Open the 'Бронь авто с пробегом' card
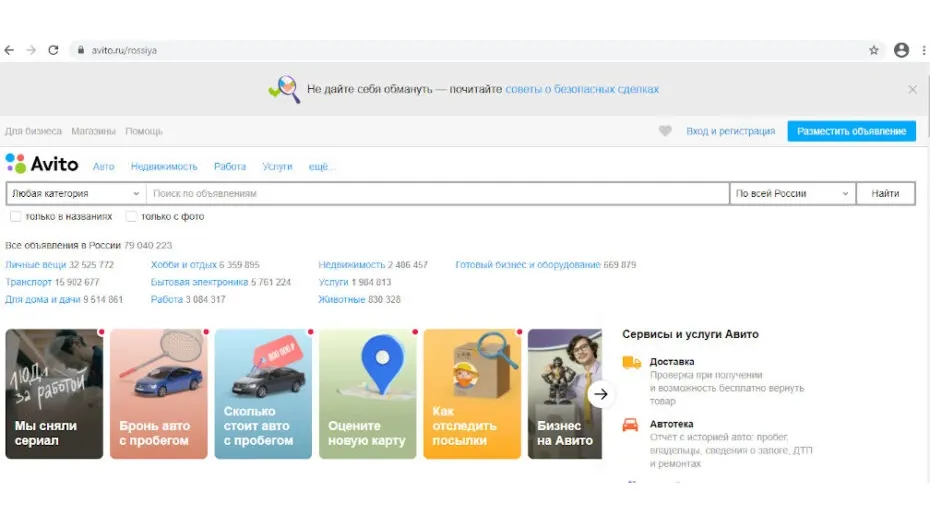The height and width of the screenshot is (523, 930). 158,394
